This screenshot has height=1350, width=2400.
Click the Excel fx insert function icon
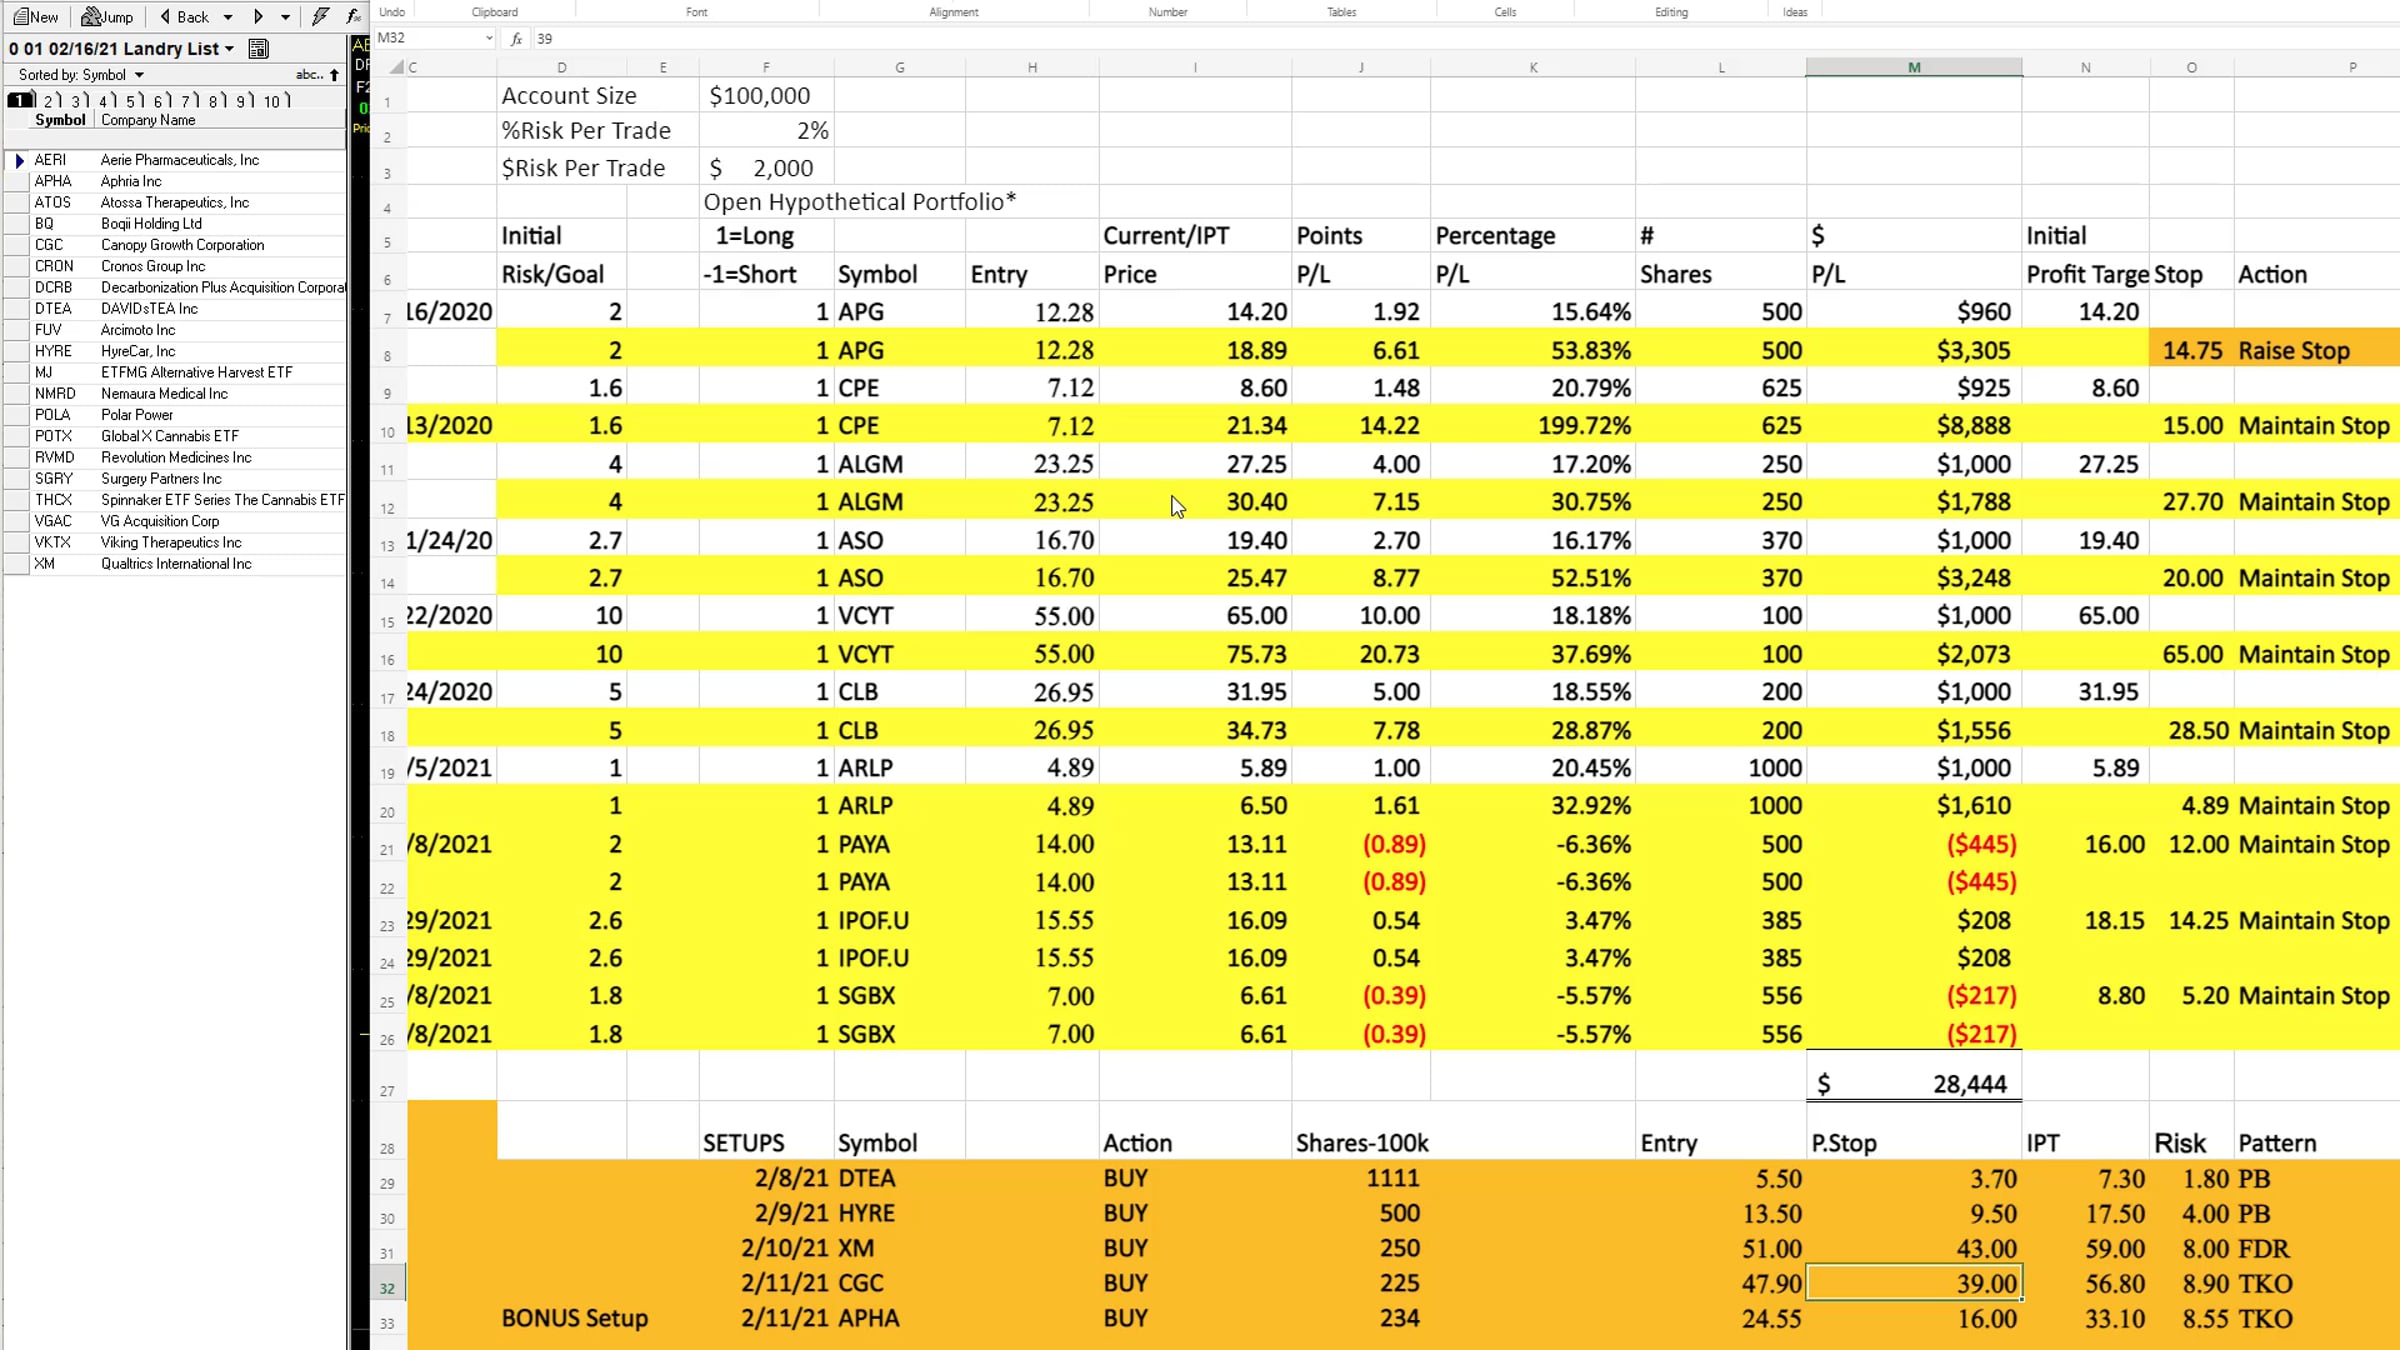coord(516,38)
